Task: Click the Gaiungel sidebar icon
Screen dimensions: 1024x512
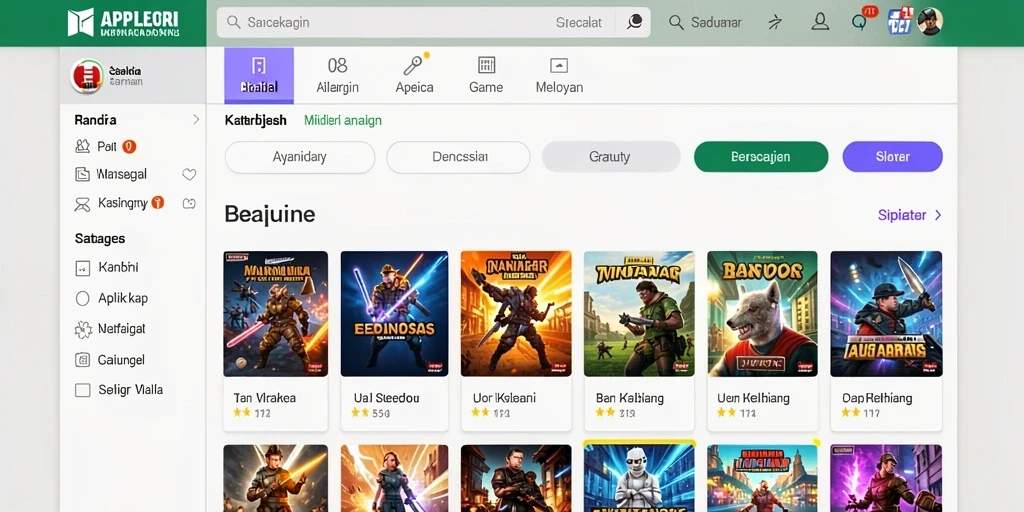Action: coord(82,359)
